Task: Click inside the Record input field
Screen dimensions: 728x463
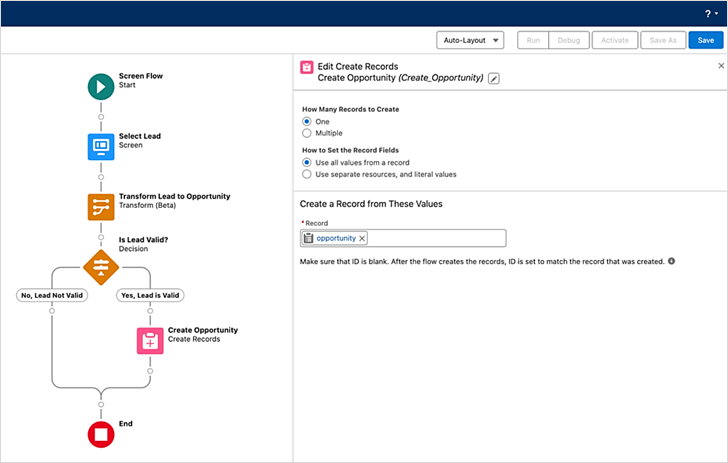Action: coord(435,238)
